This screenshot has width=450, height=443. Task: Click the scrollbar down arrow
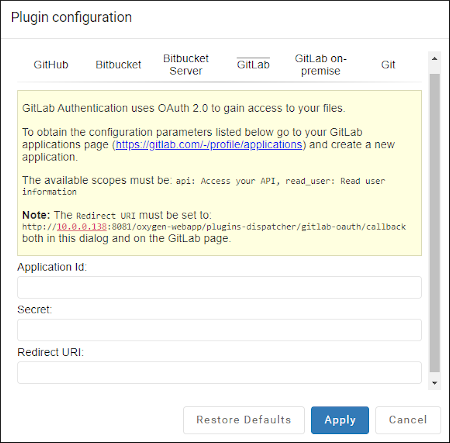[x=434, y=383]
